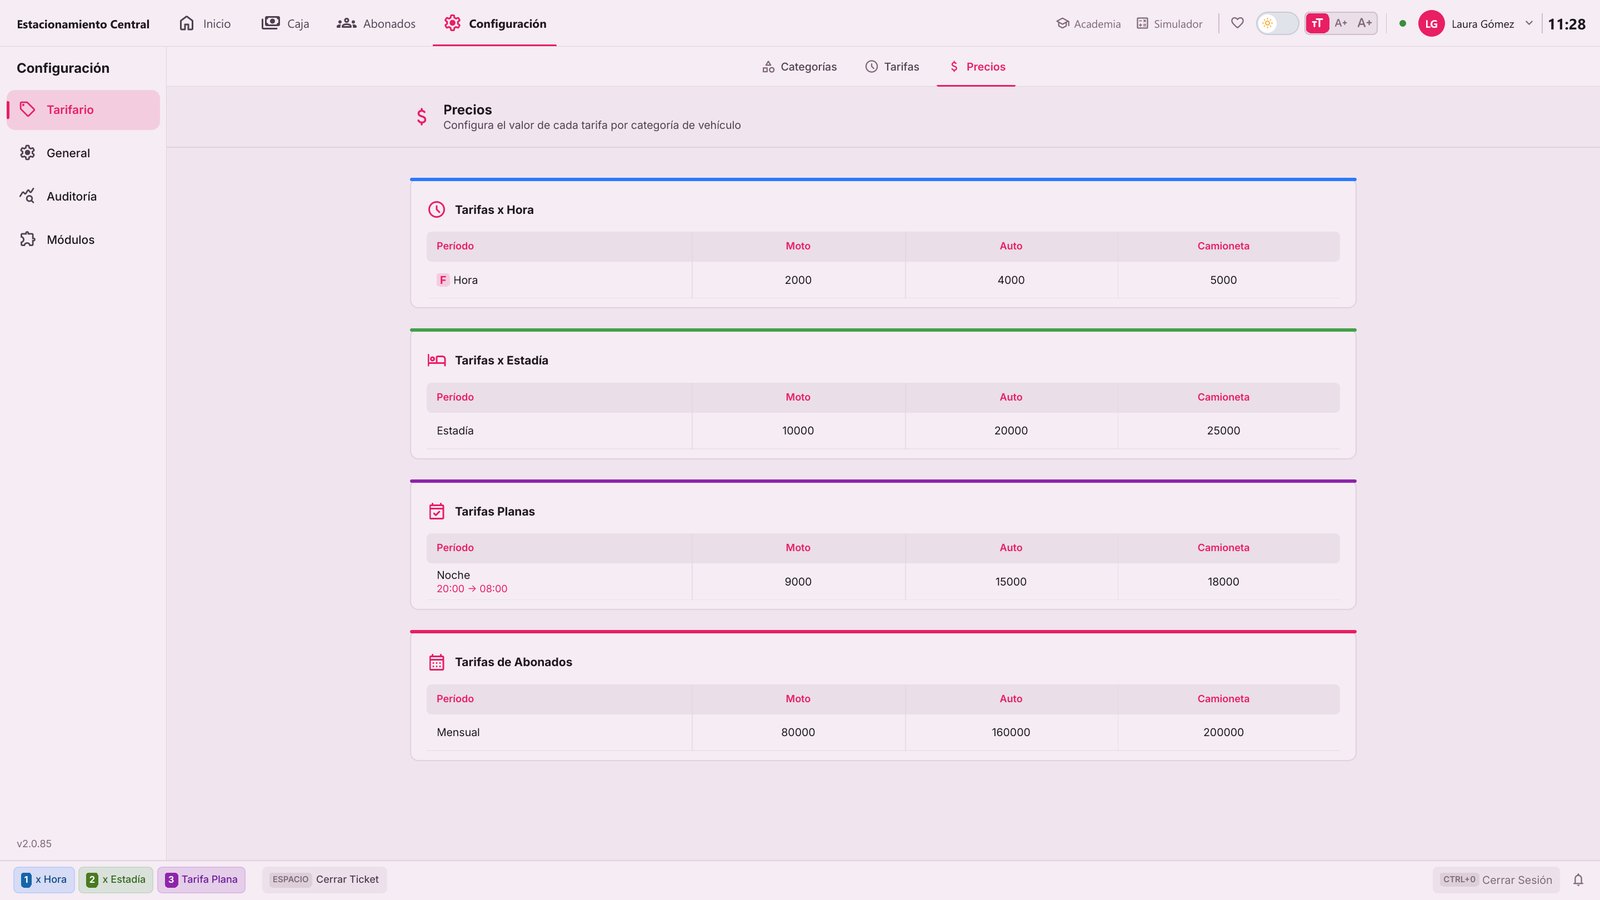Edit the Hora price for Moto, 2000

click(798, 280)
